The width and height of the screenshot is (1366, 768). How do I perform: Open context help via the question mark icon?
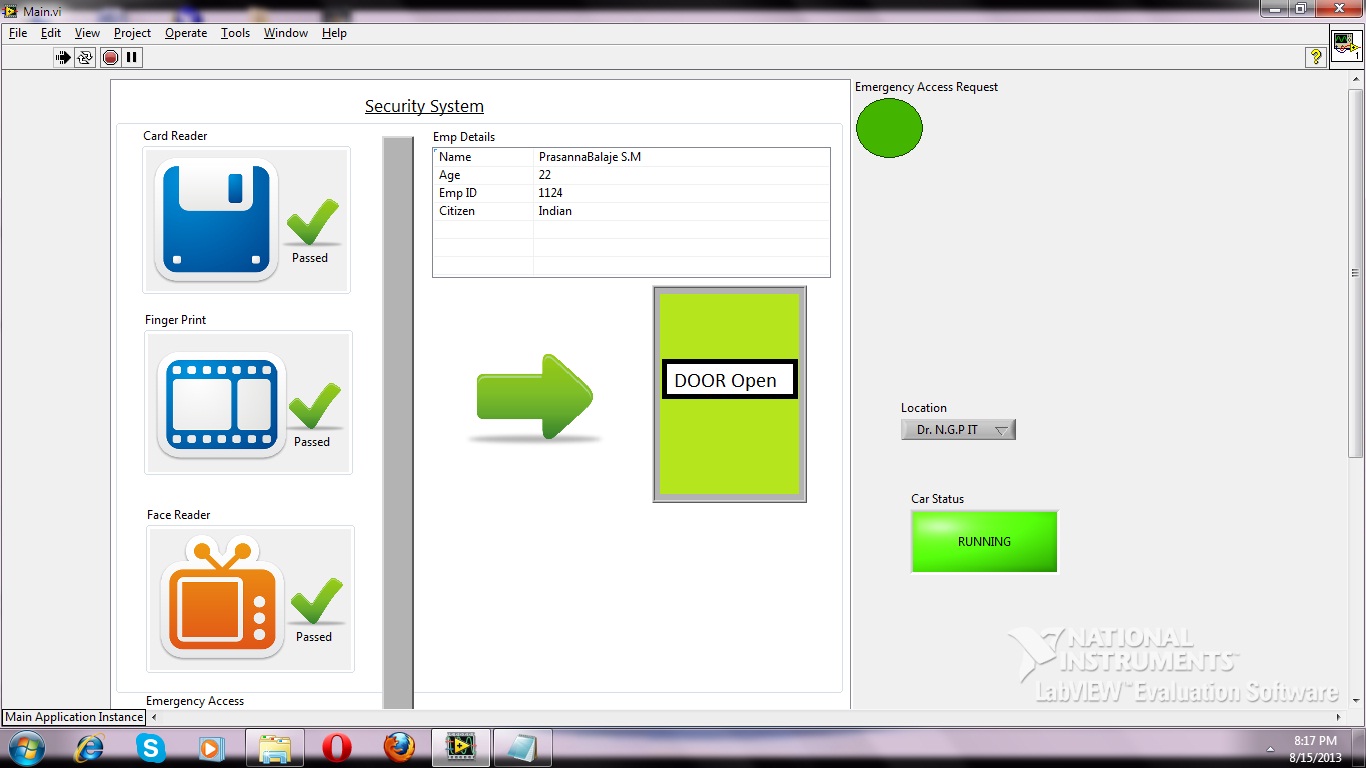1315,57
